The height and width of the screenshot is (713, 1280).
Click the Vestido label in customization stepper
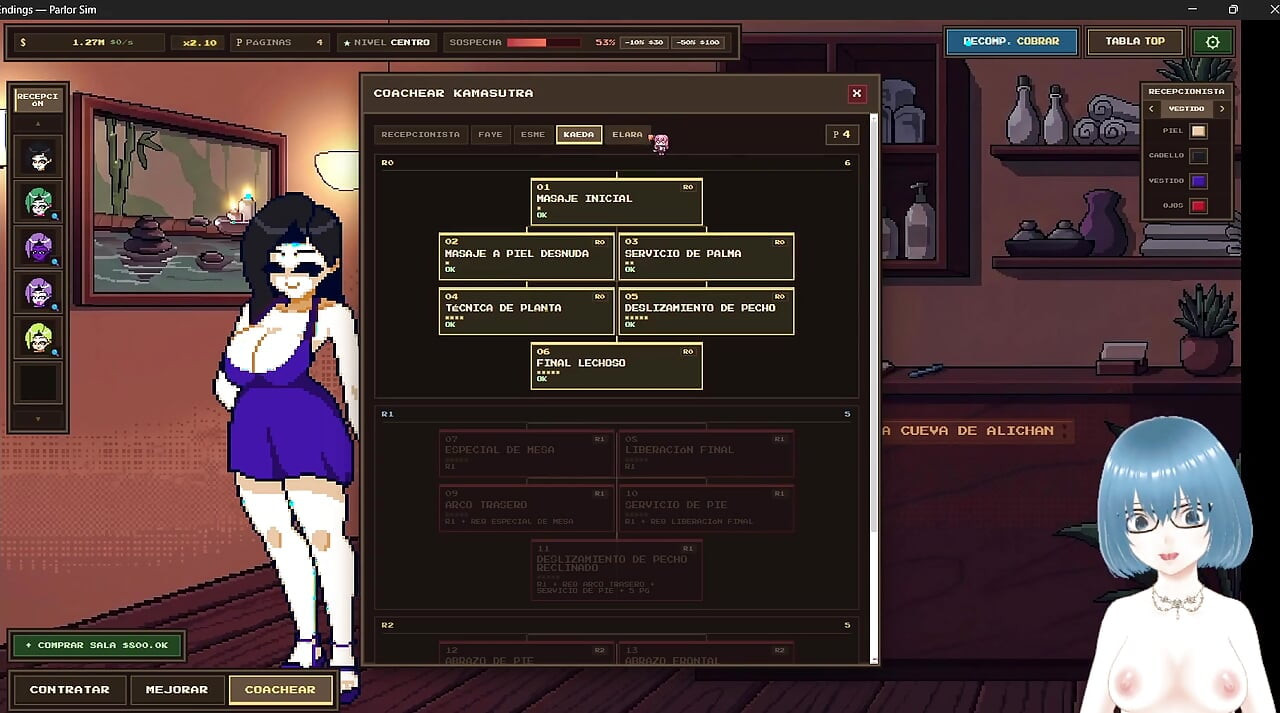coord(1186,108)
